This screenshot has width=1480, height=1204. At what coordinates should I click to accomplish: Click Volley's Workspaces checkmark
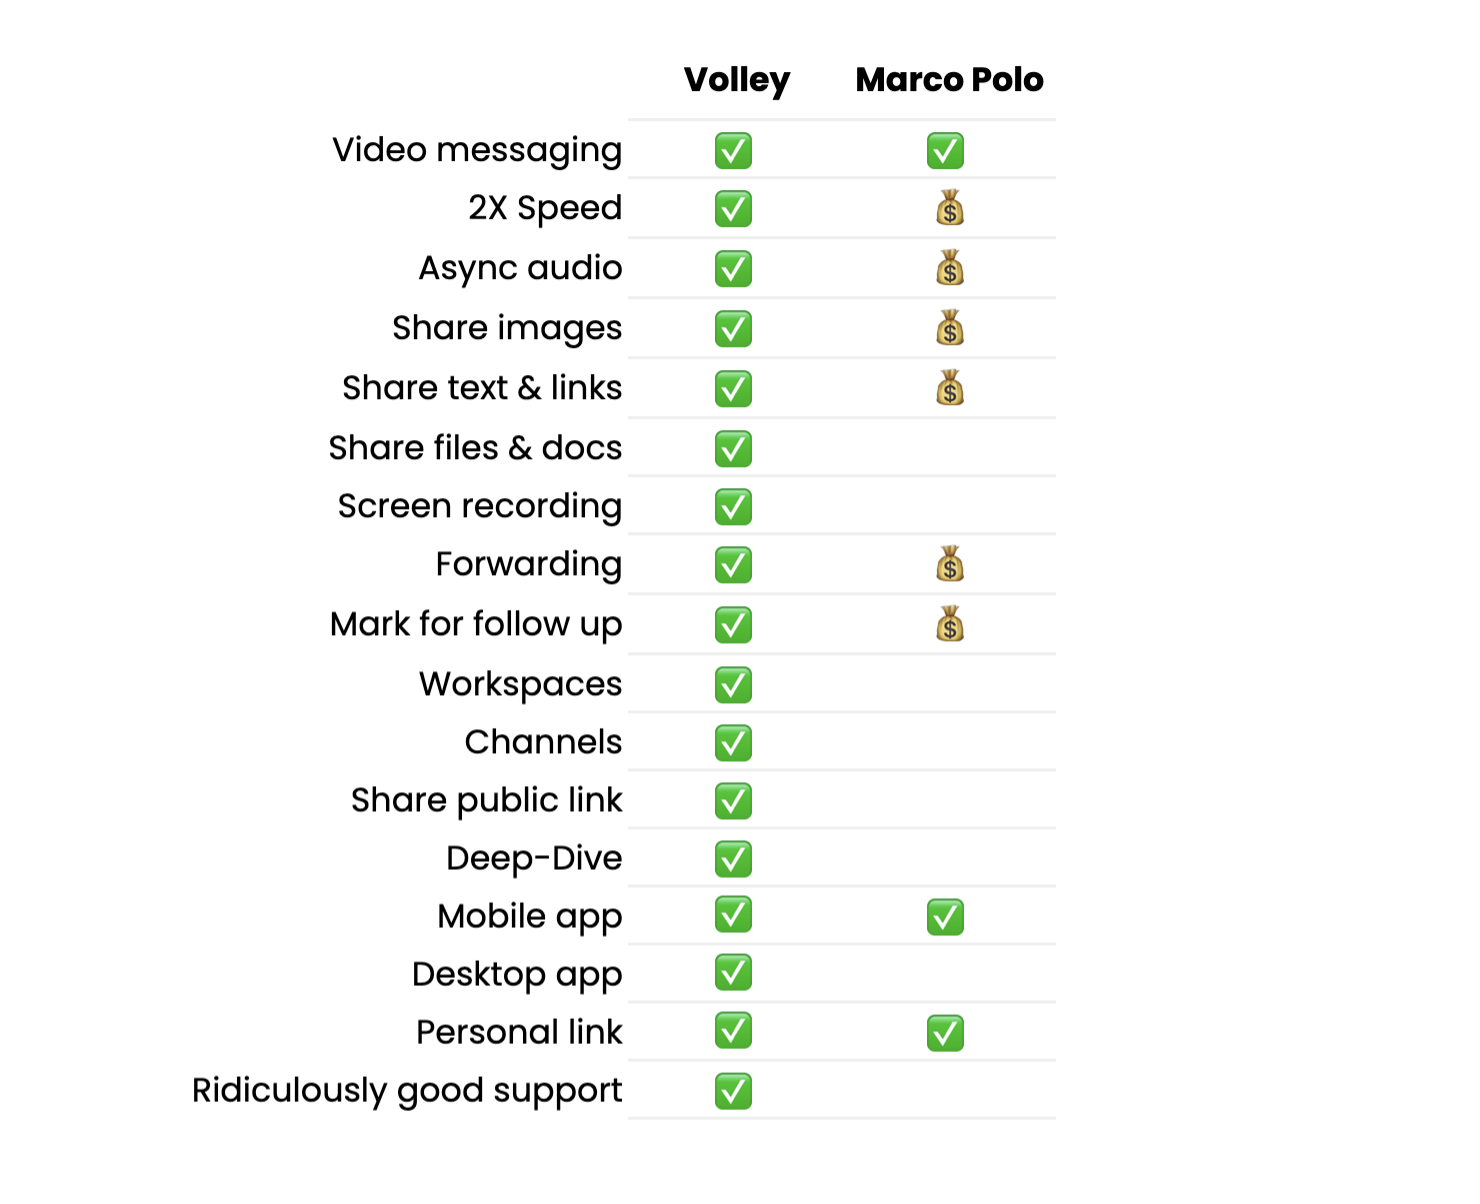[x=733, y=685]
